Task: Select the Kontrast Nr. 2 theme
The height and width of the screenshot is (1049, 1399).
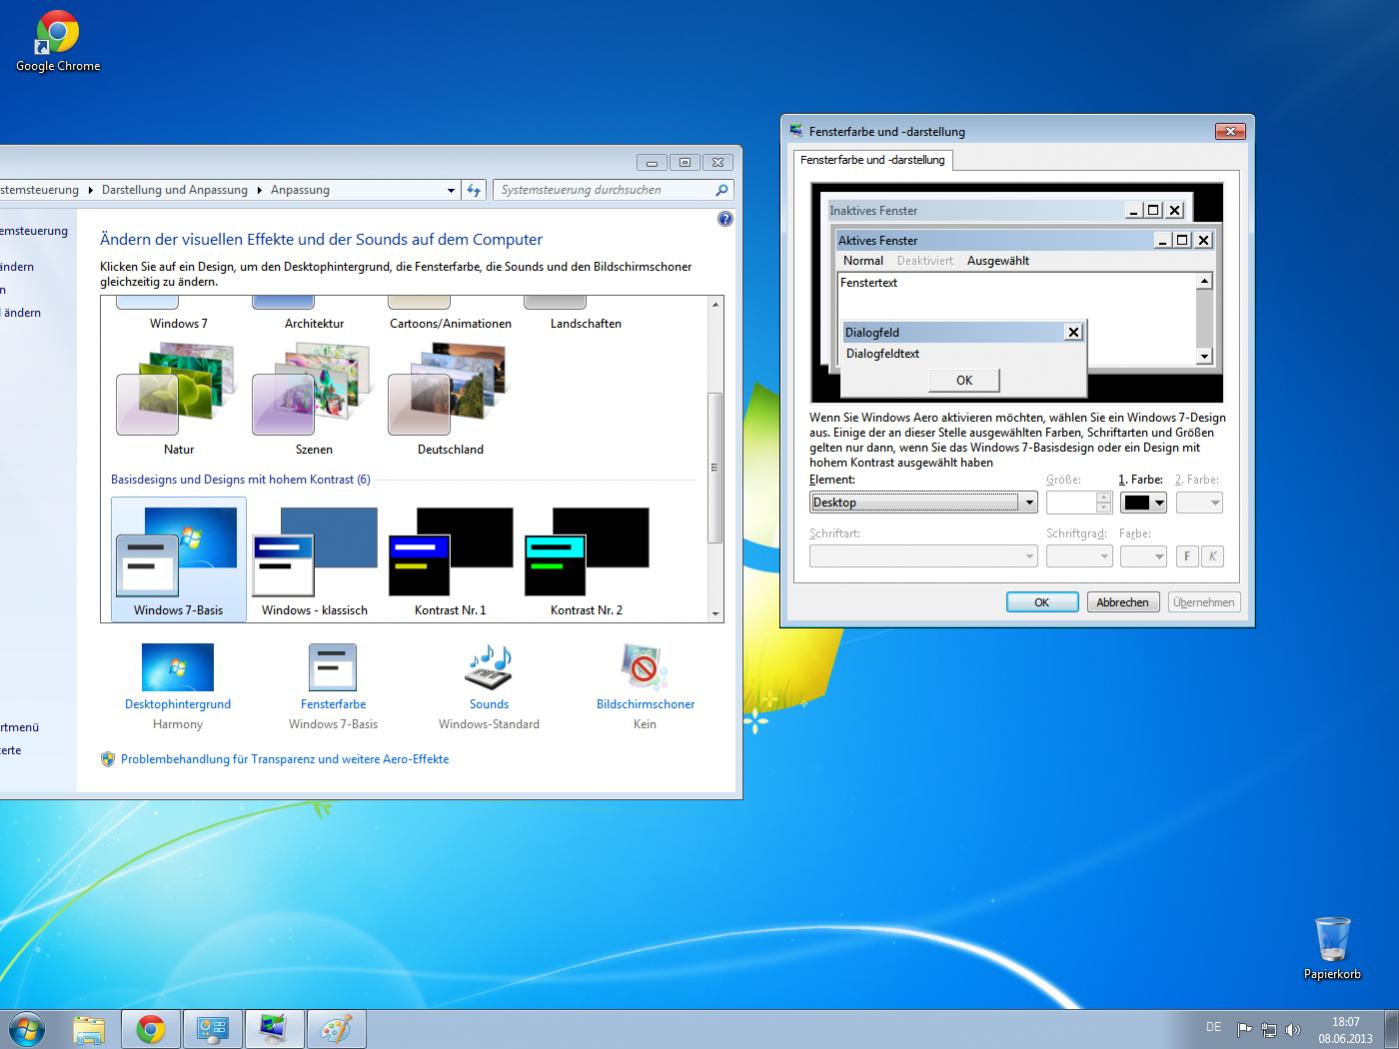Action: tap(586, 560)
